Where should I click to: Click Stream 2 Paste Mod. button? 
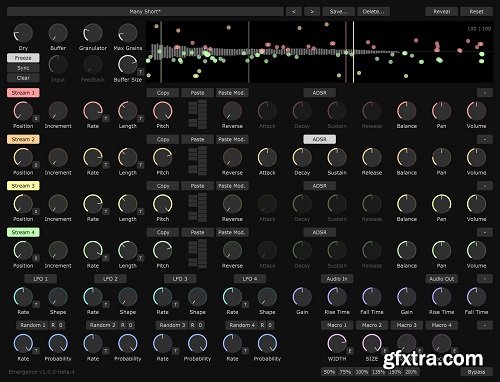[x=232, y=139]
